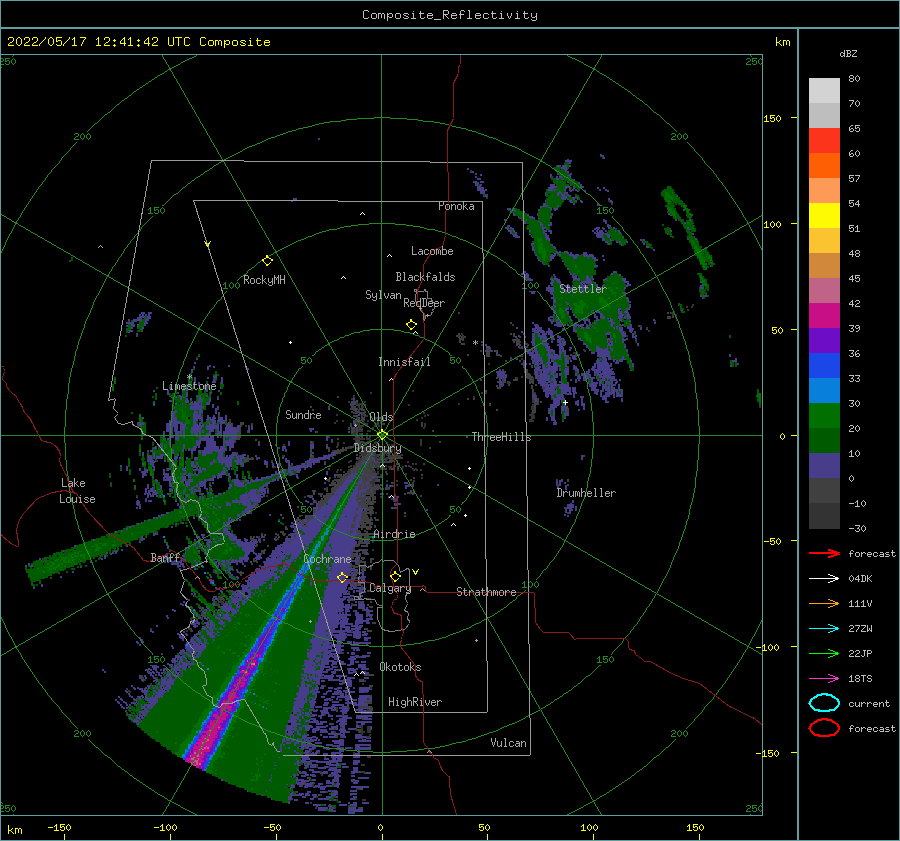Click the ThreeHills city label

pyautogui.click(x=501, y=437)
